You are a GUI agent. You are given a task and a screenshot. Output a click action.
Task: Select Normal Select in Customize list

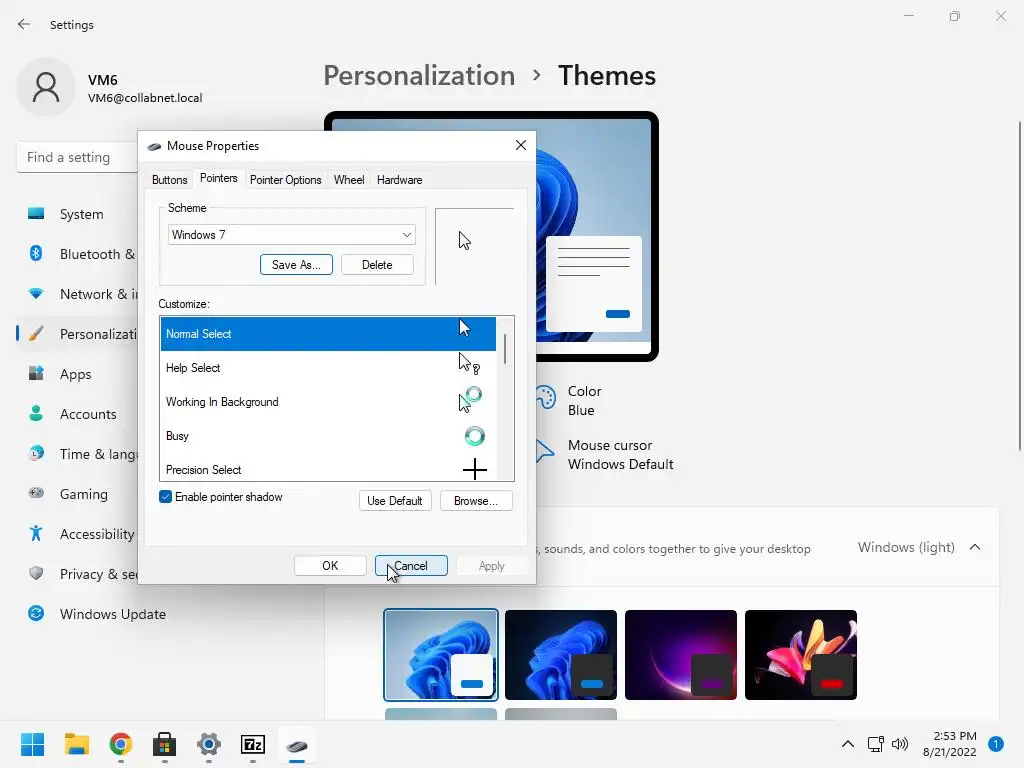coord(328,334)
